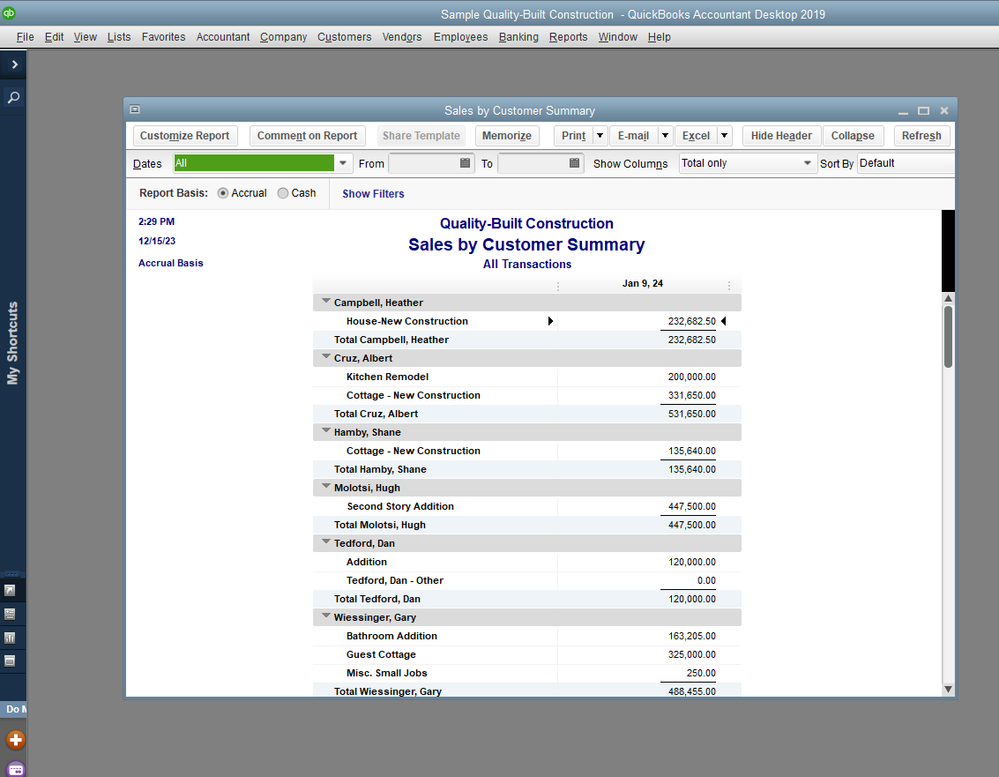Collapse the Tedford, Dan group
This screenshot has height=777, width=999.
tap(326, 541)
